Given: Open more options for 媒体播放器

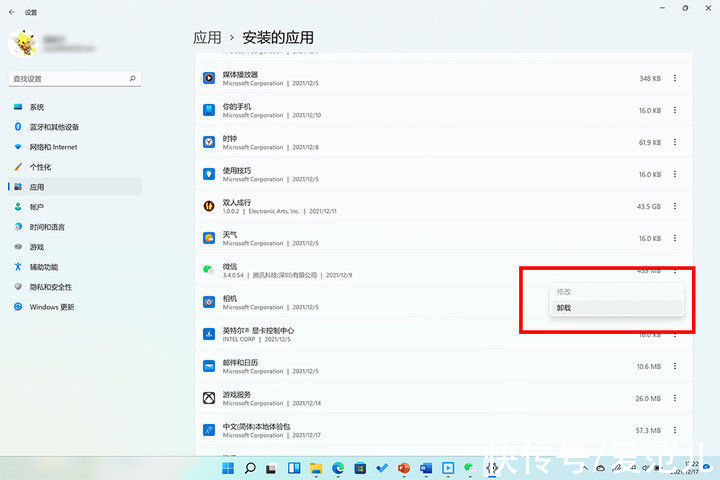Looking at the screenshot, I should tap(675, 78).
